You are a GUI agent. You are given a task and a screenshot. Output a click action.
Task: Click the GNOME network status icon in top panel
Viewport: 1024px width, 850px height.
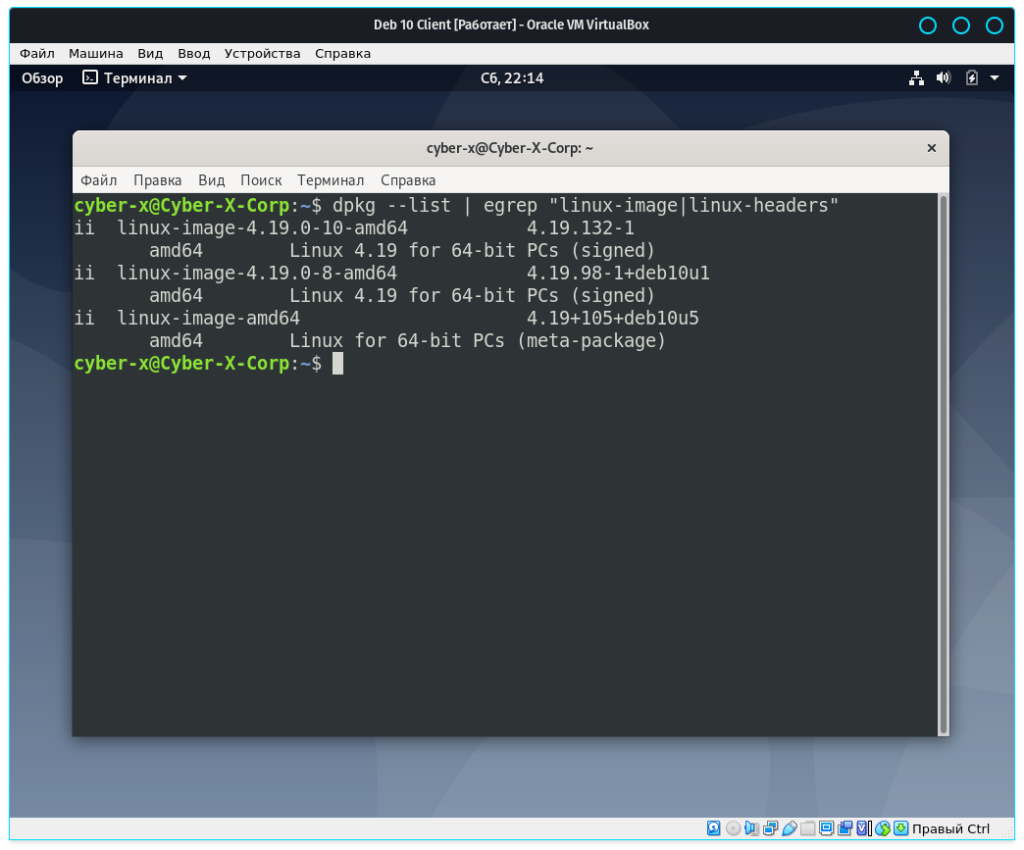pos(916,78)
